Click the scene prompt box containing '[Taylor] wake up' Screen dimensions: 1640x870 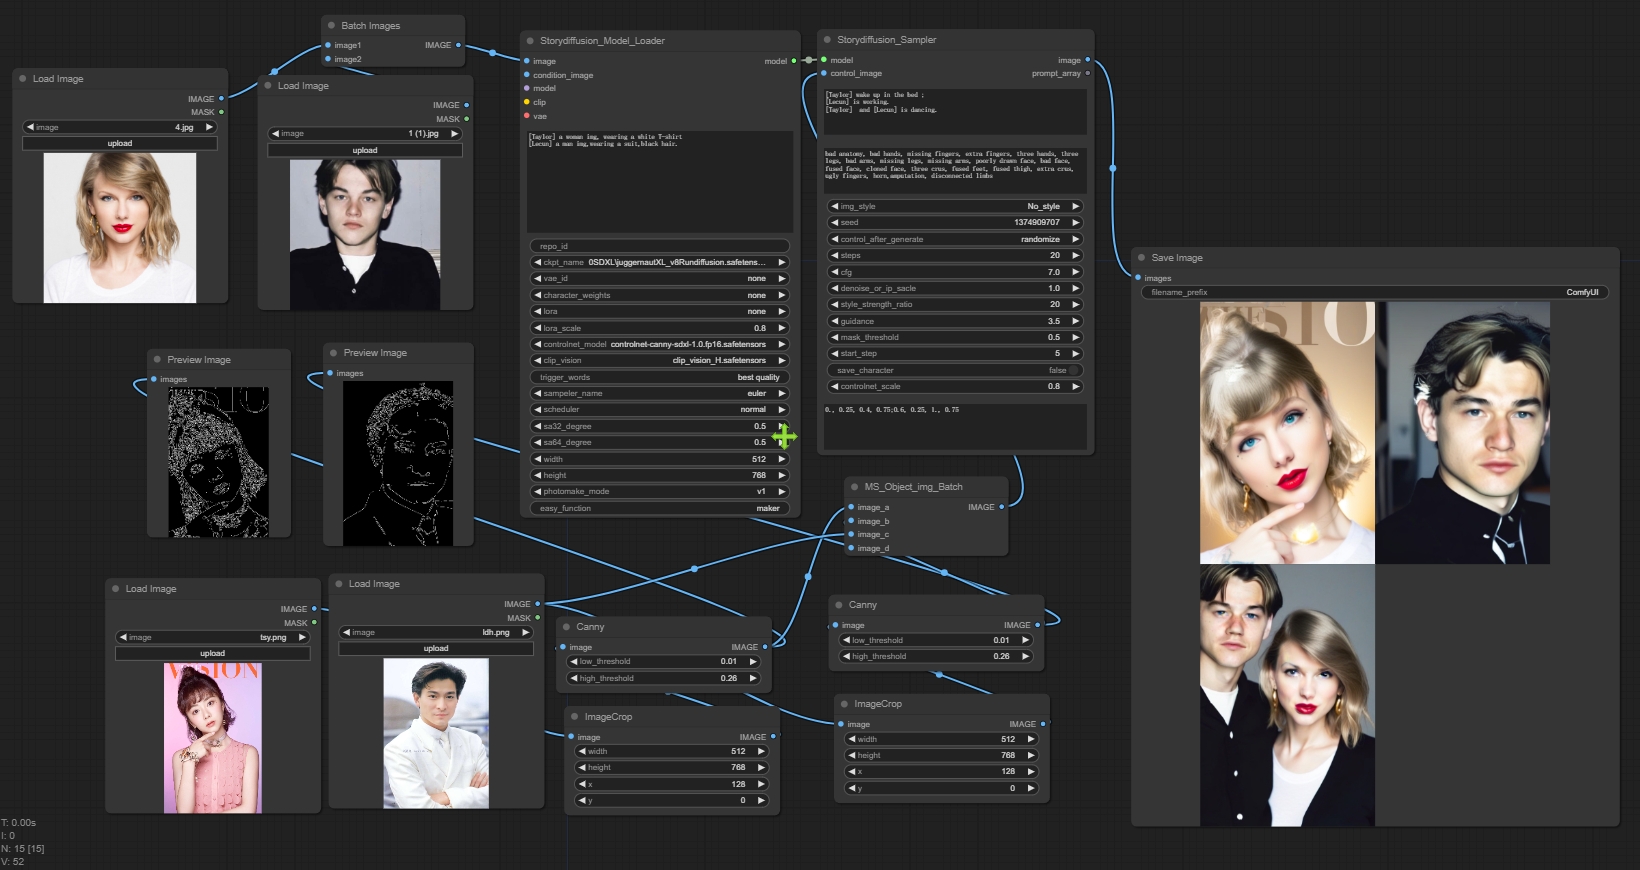pos(955,111)
